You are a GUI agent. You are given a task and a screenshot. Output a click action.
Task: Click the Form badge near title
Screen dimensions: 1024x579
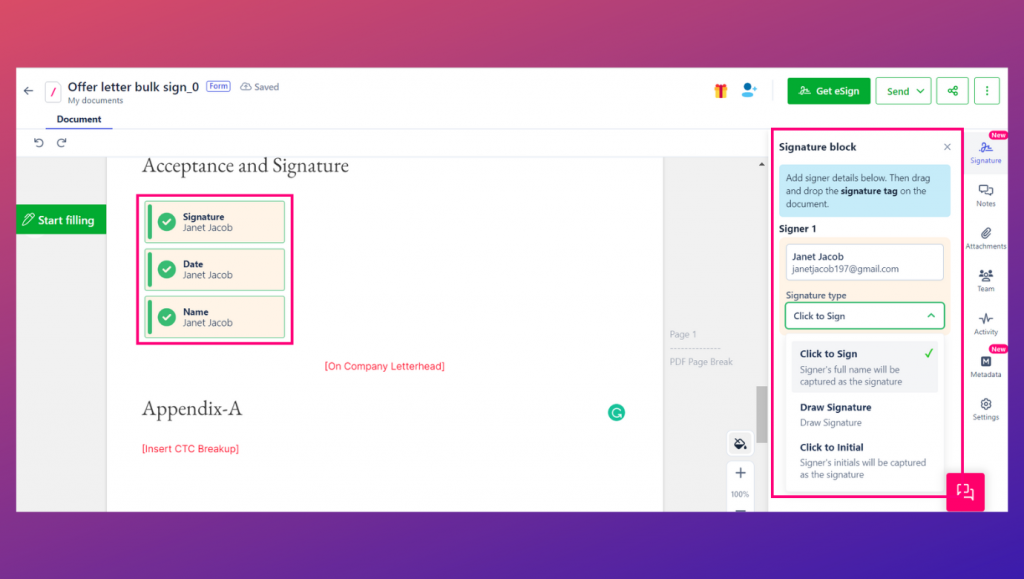click(218, 86)
